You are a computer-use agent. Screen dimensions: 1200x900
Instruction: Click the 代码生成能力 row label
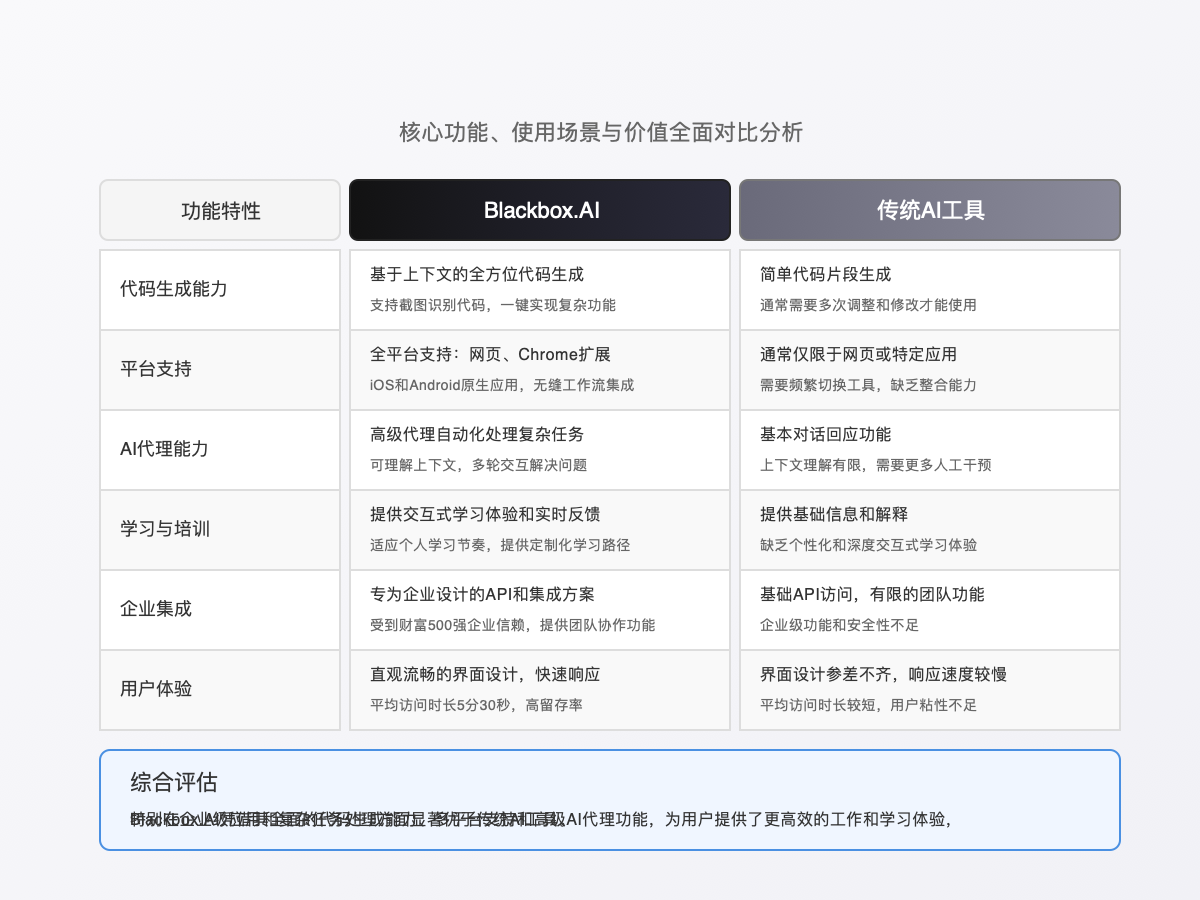tap(174, 289)
